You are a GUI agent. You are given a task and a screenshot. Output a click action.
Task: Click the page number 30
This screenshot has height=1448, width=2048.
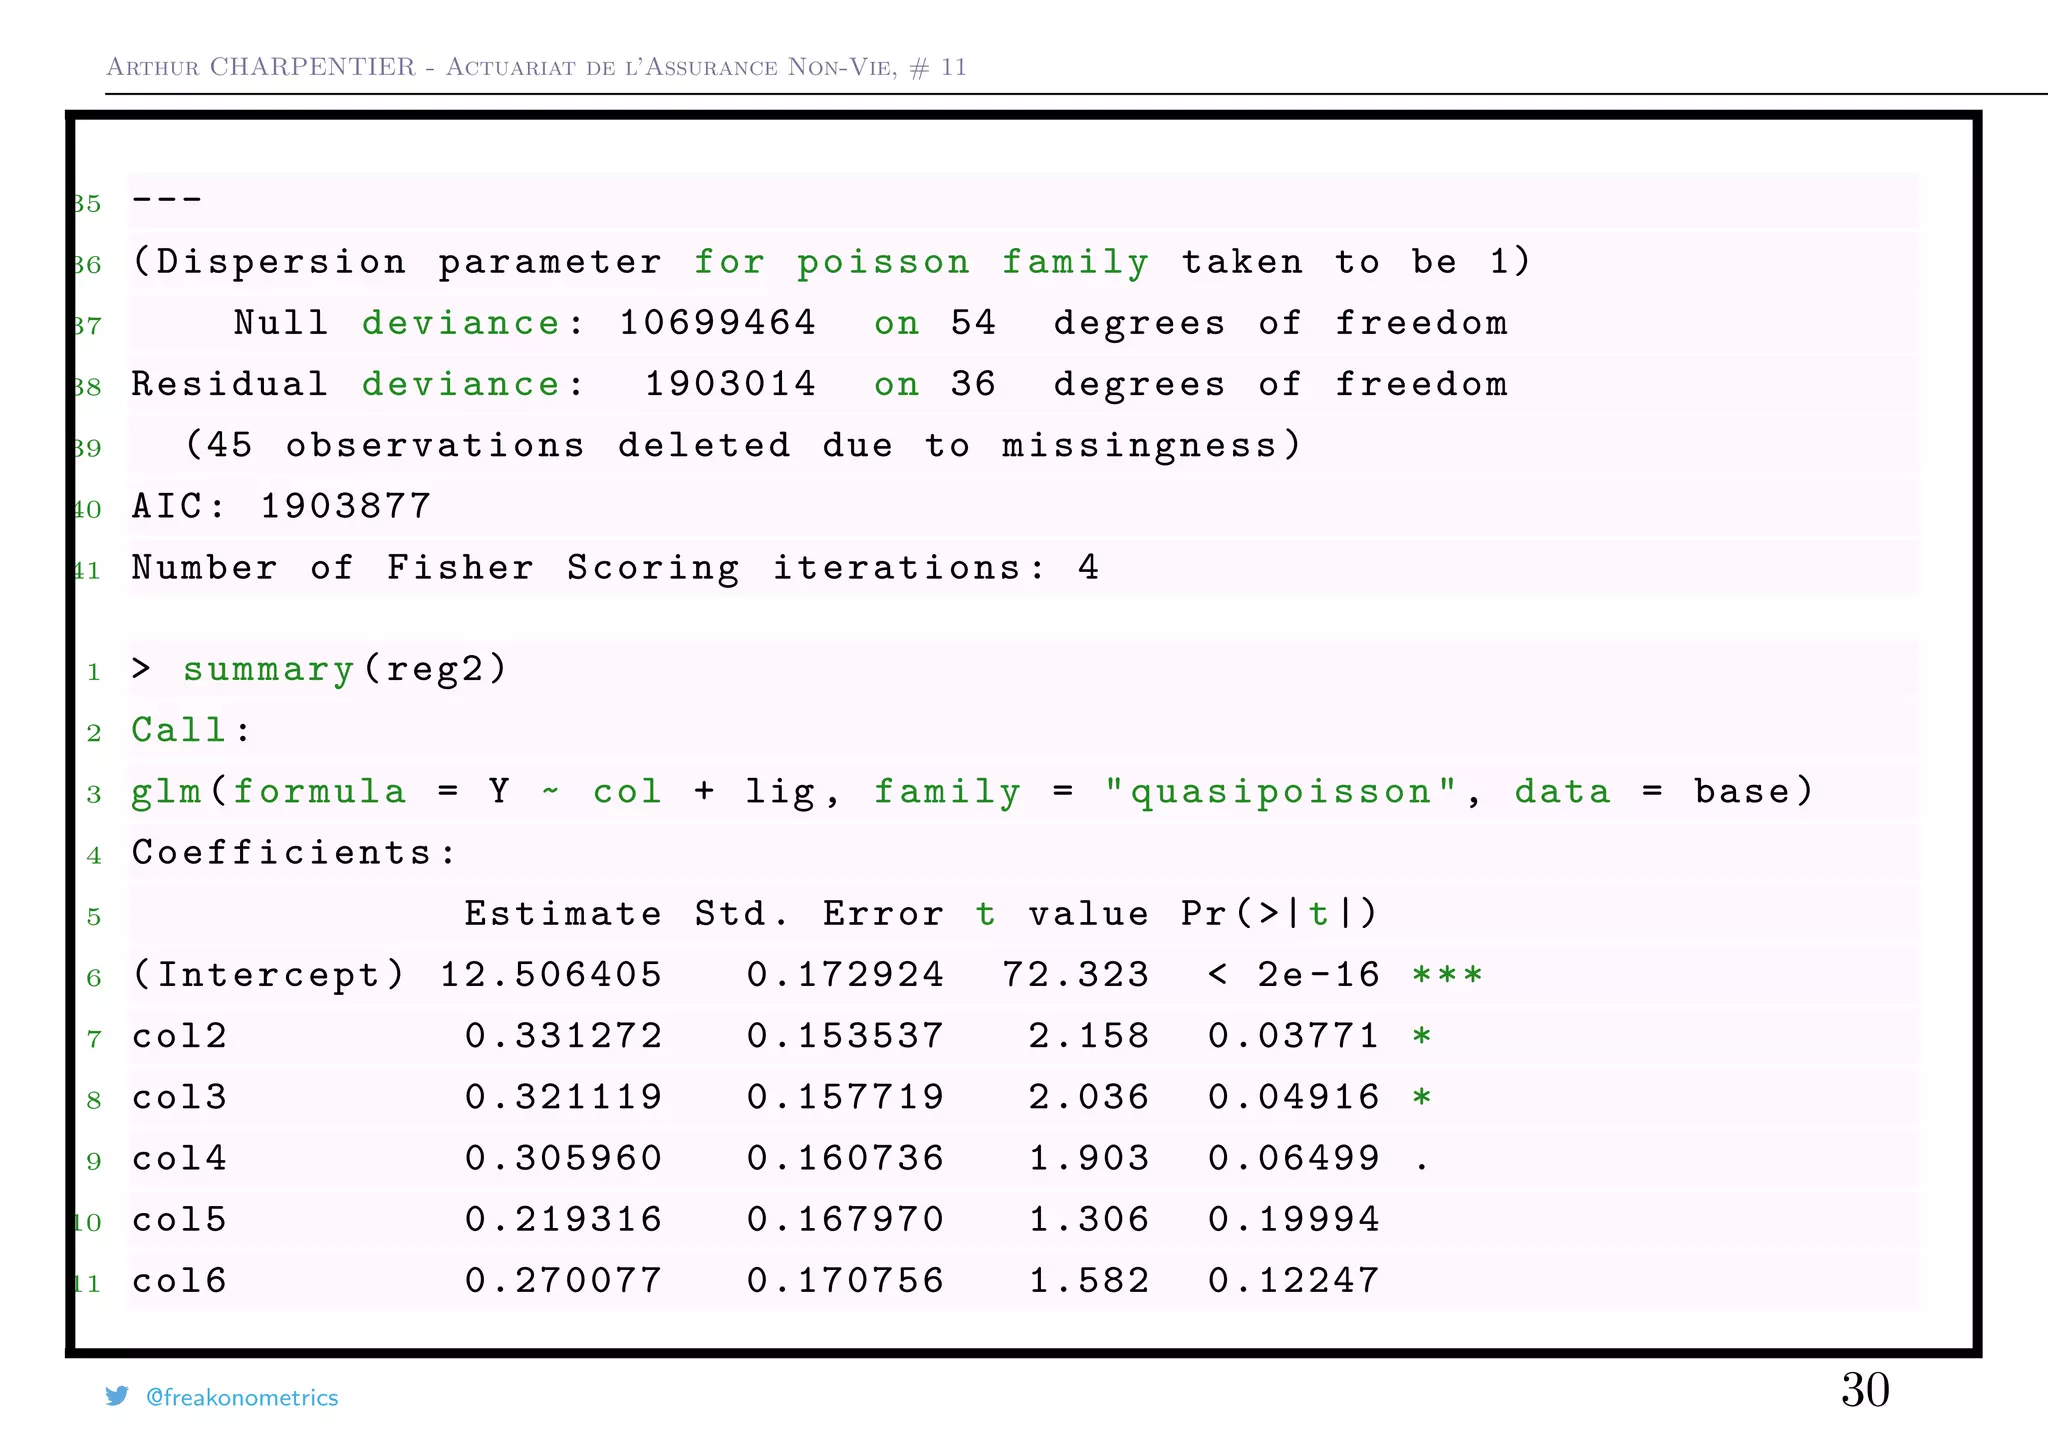point(1865,1390)
